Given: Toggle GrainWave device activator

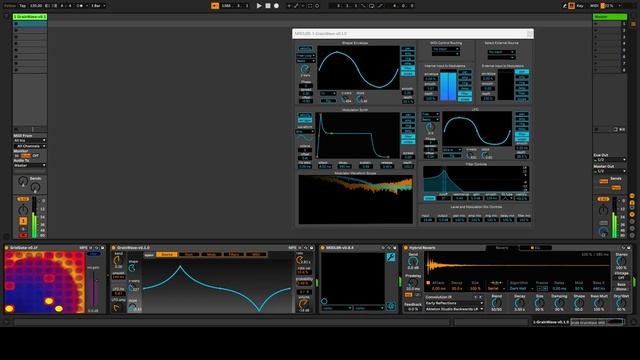Looking at the screenshot, I should (113, 248).
